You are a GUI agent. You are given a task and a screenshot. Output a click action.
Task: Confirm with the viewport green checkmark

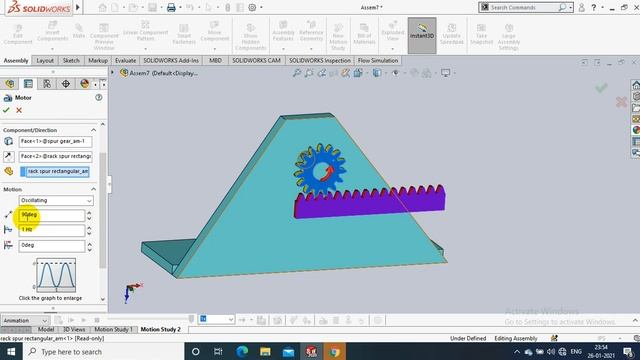tap(601, 87)
